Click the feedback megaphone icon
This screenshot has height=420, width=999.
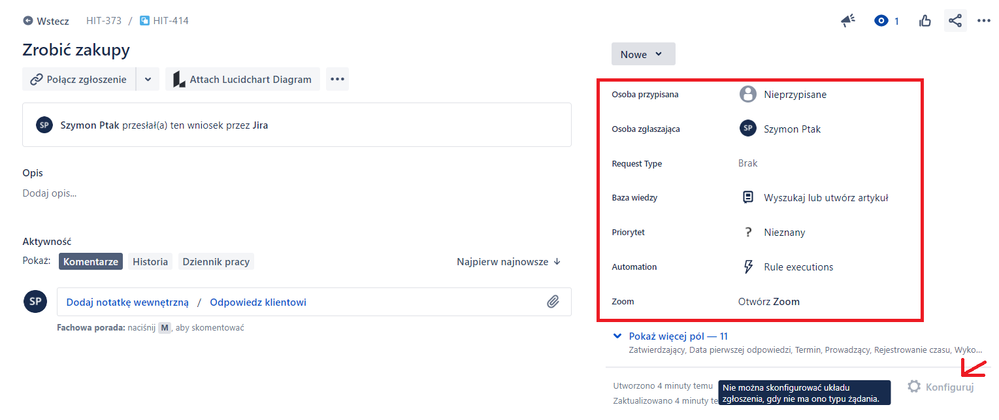click(x=847, y=21)
